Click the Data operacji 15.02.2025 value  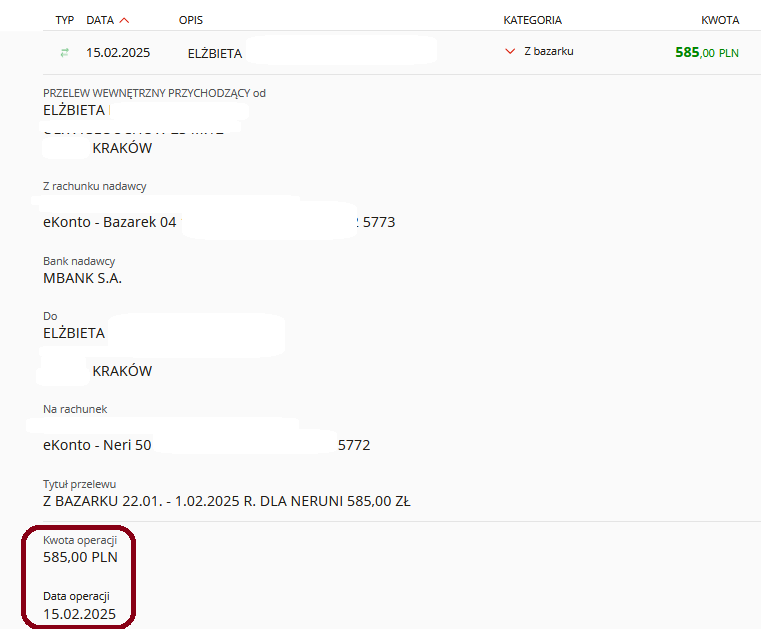click(79, 613)
